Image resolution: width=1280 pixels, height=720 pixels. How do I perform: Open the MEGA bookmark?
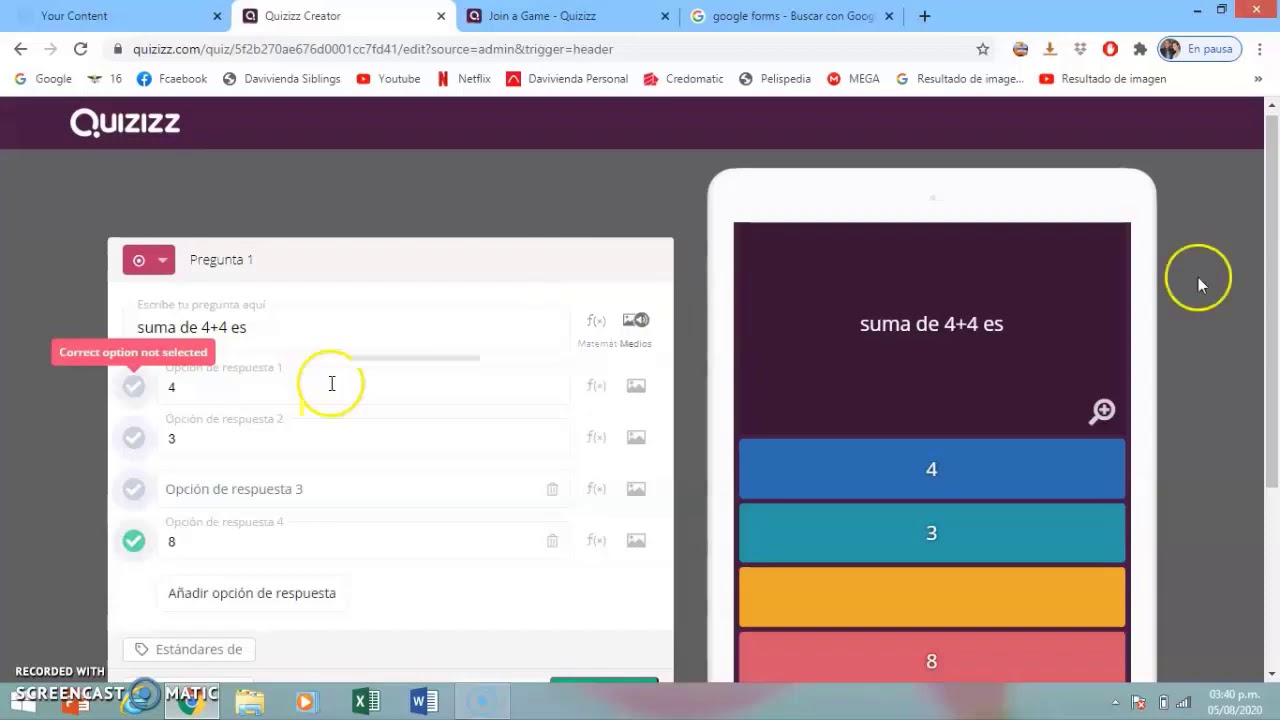point(853,79)
